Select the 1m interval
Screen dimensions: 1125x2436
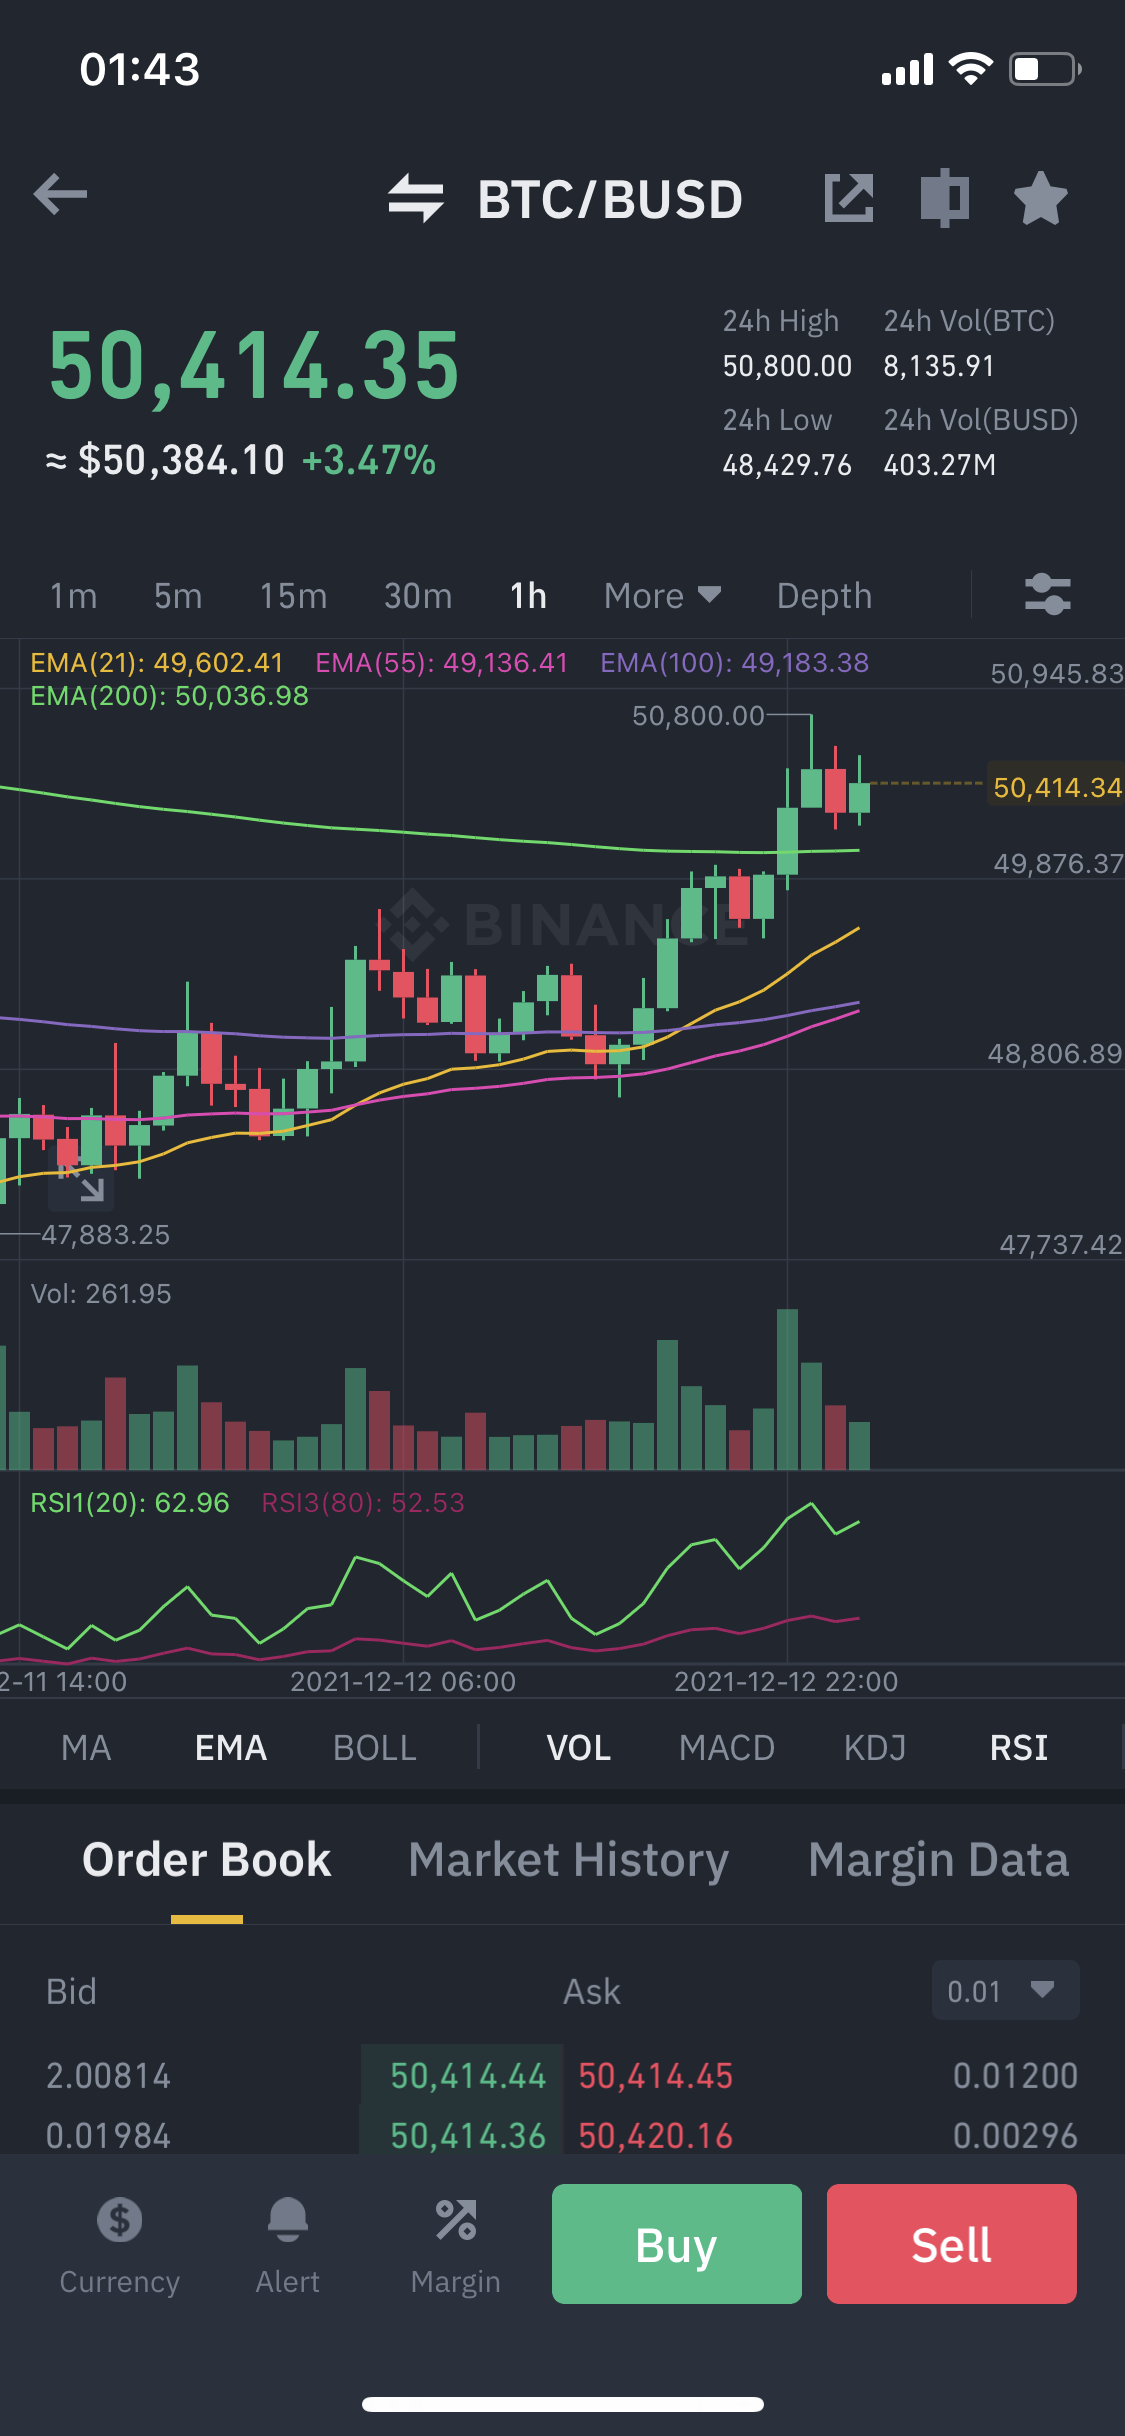coord(74,596)
